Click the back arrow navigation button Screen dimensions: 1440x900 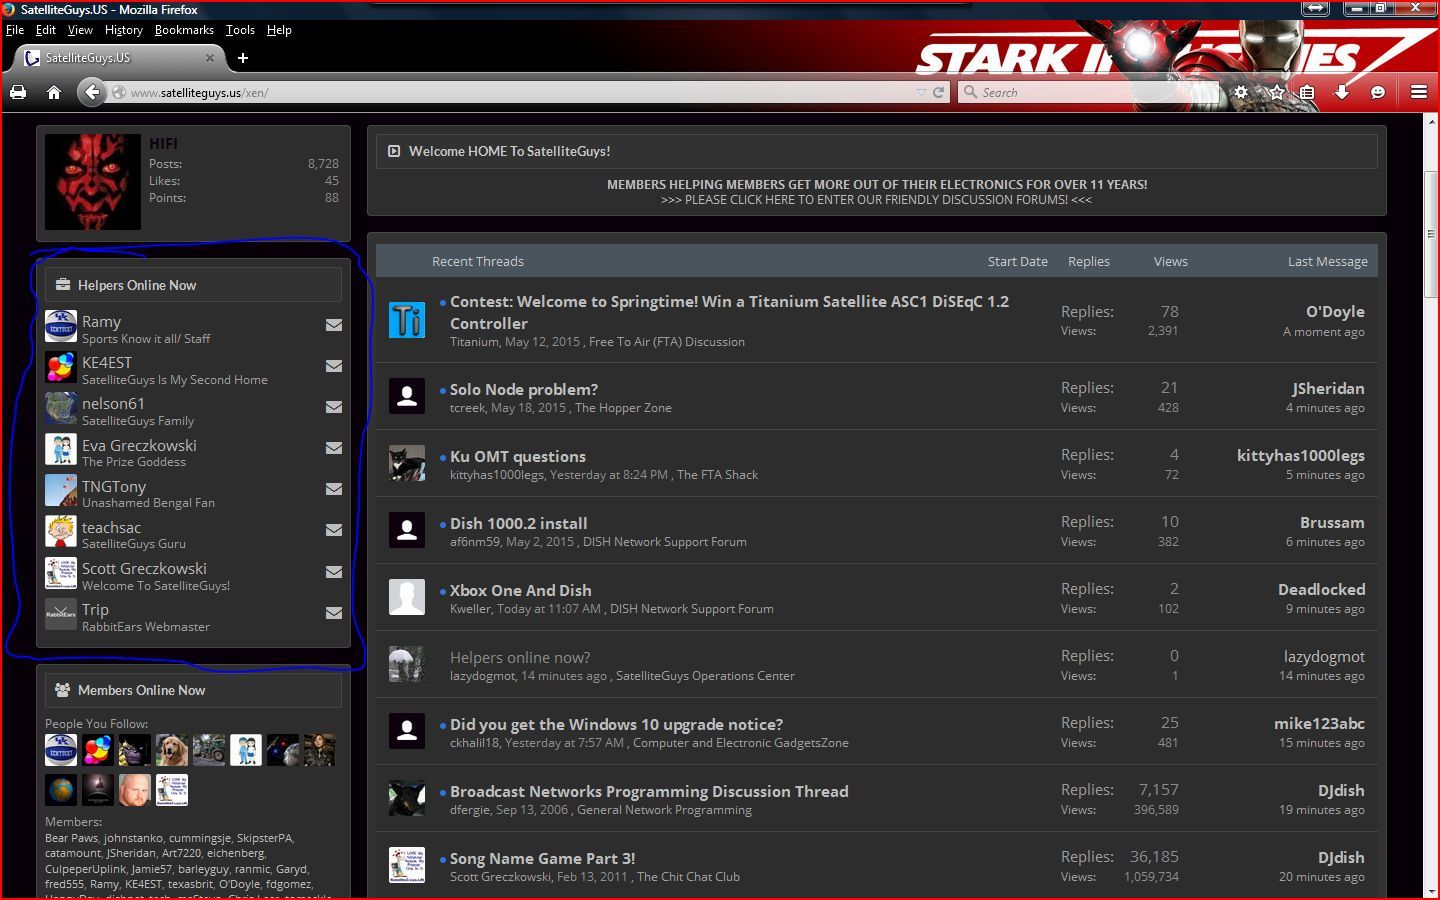coord(92,92)
